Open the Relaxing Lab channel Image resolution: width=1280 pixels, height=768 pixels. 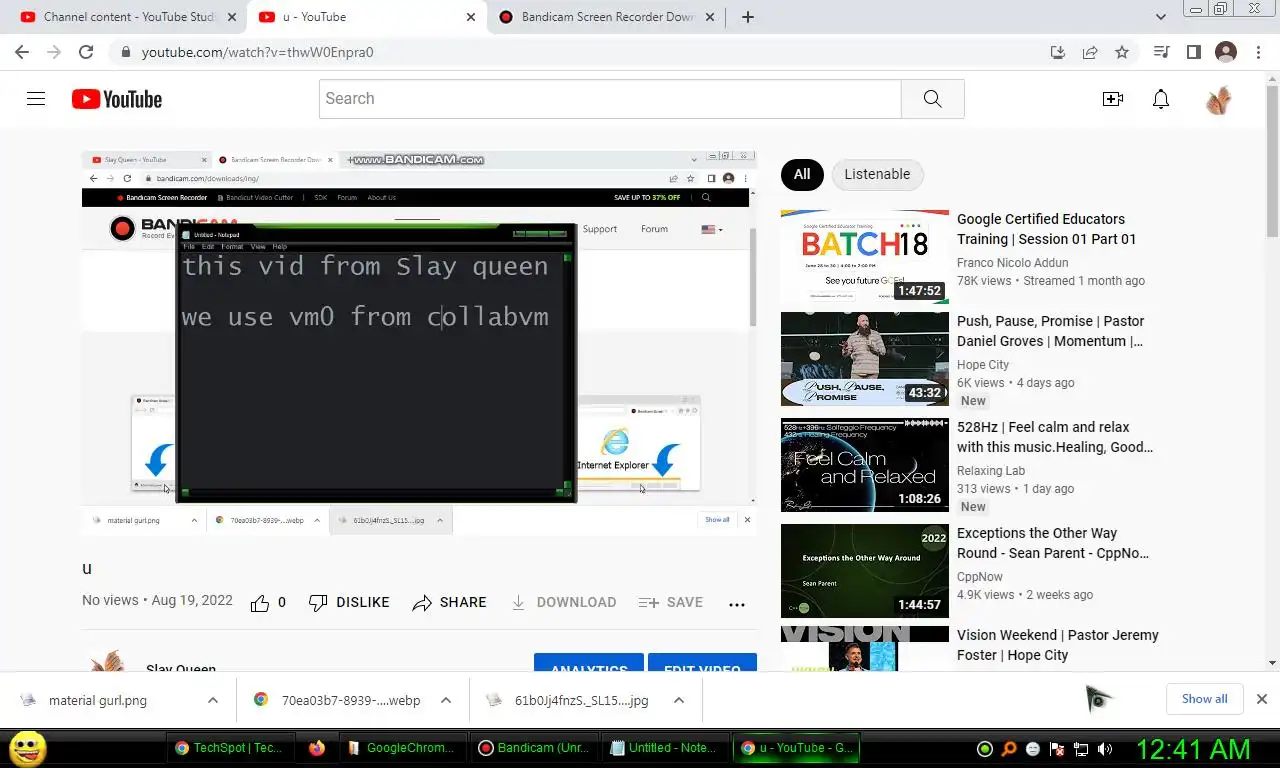click(991, 471)
